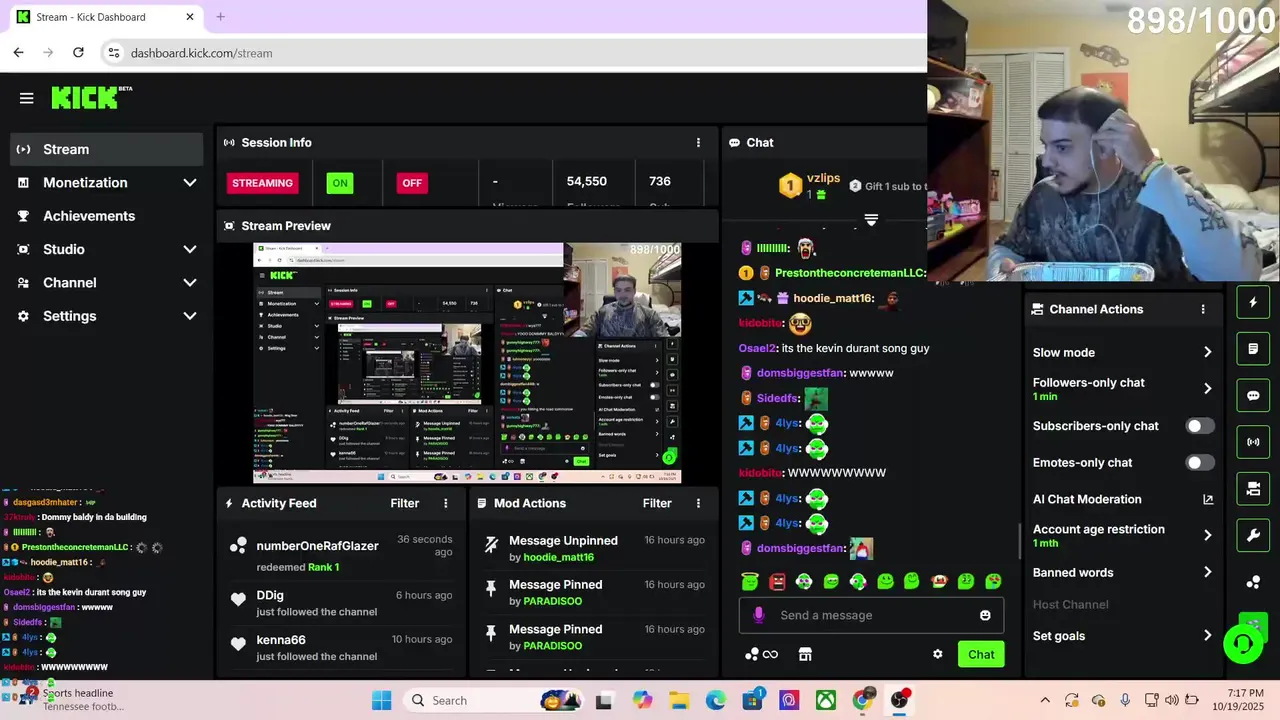1280x720 pixels.
Task: Open Set goals arrow
Action: [x=1207, y=636]
